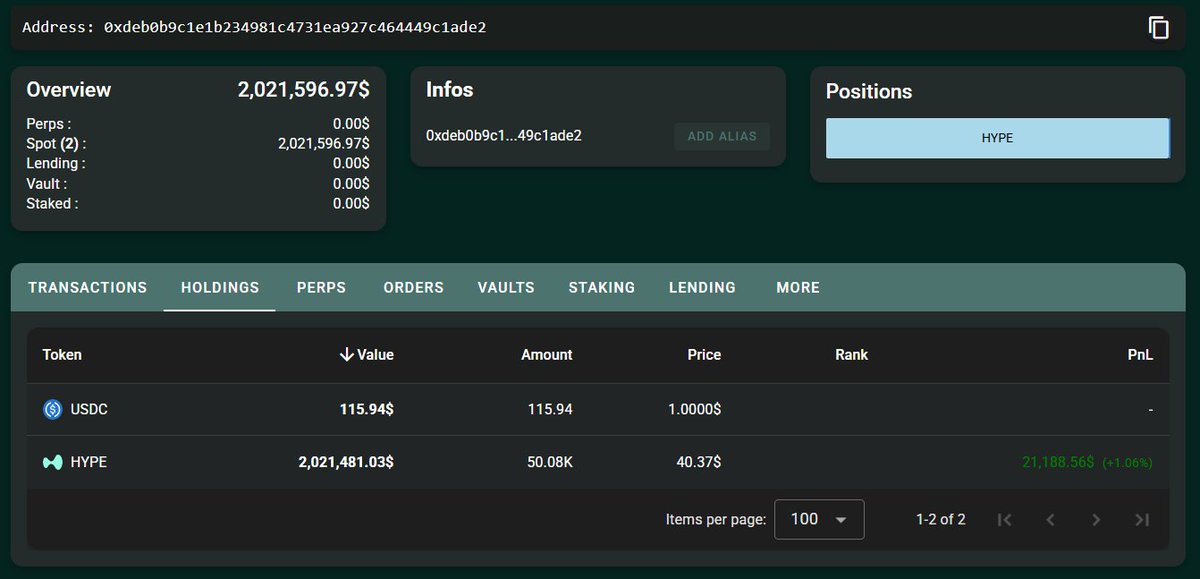
Task: Open the Staking tab
Action: point(602,287)
